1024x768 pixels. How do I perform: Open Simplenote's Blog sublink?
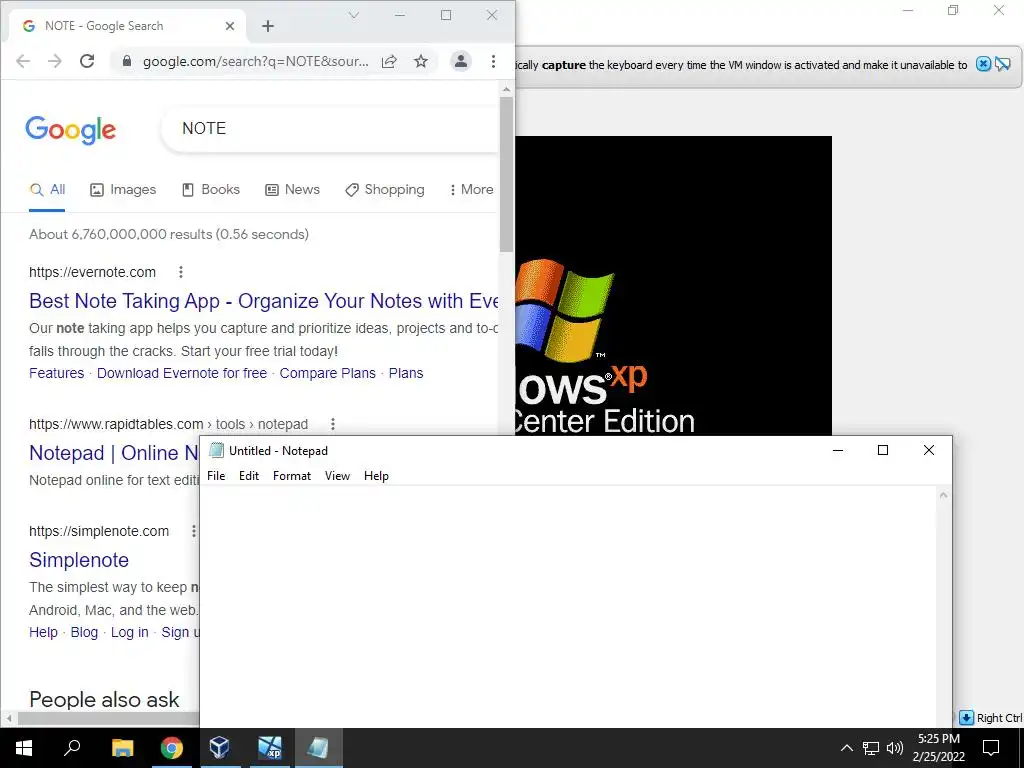pyautogui.click(x=84, y=633)
